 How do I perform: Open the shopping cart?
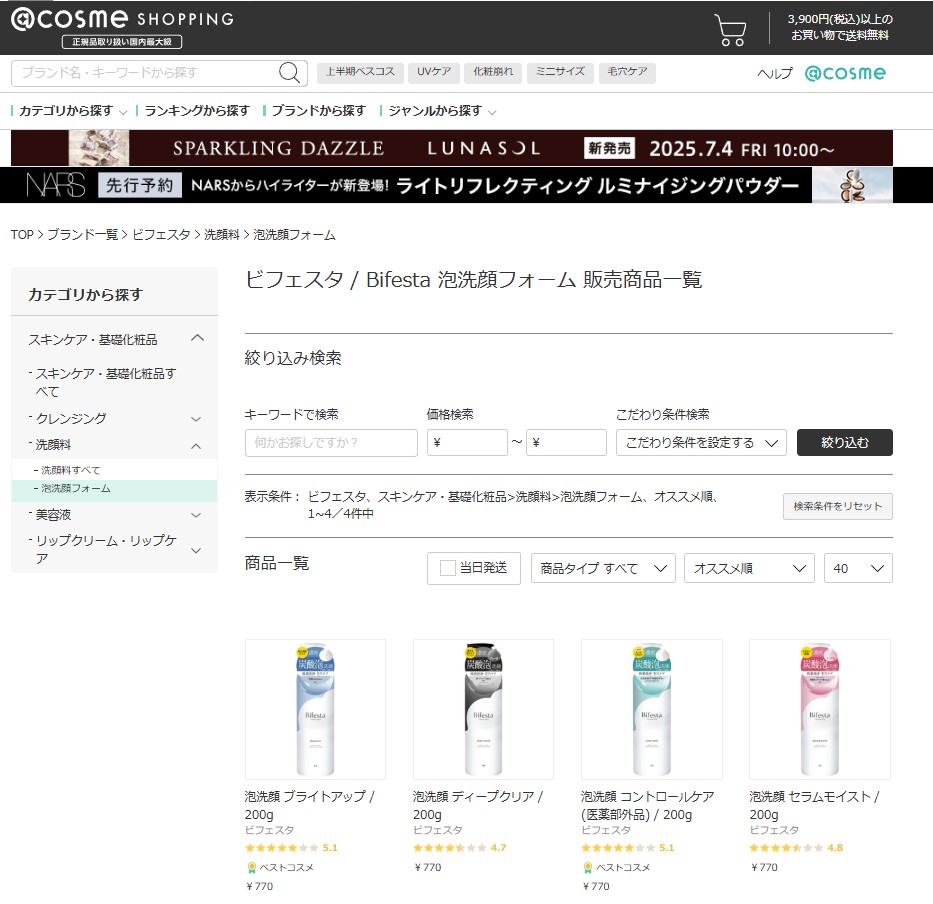(x=730, y=29)
